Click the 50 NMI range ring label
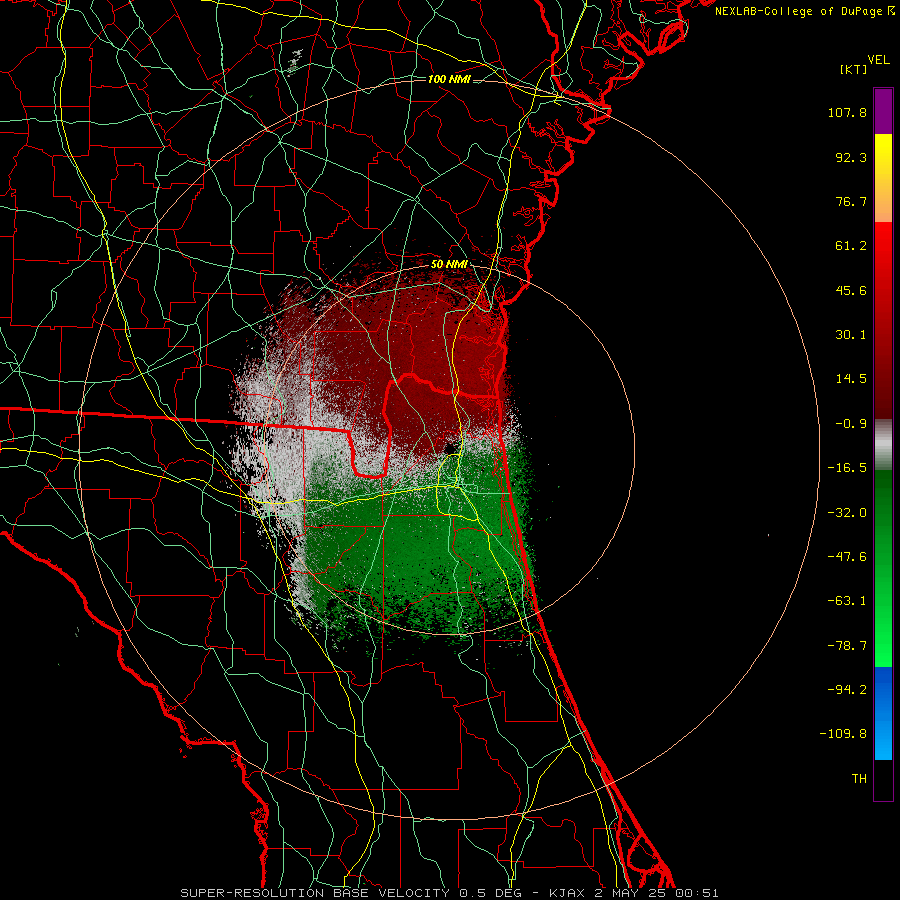The width and height of the screenshot is (900, 900). pyautogui.click(x=449, y=265)
